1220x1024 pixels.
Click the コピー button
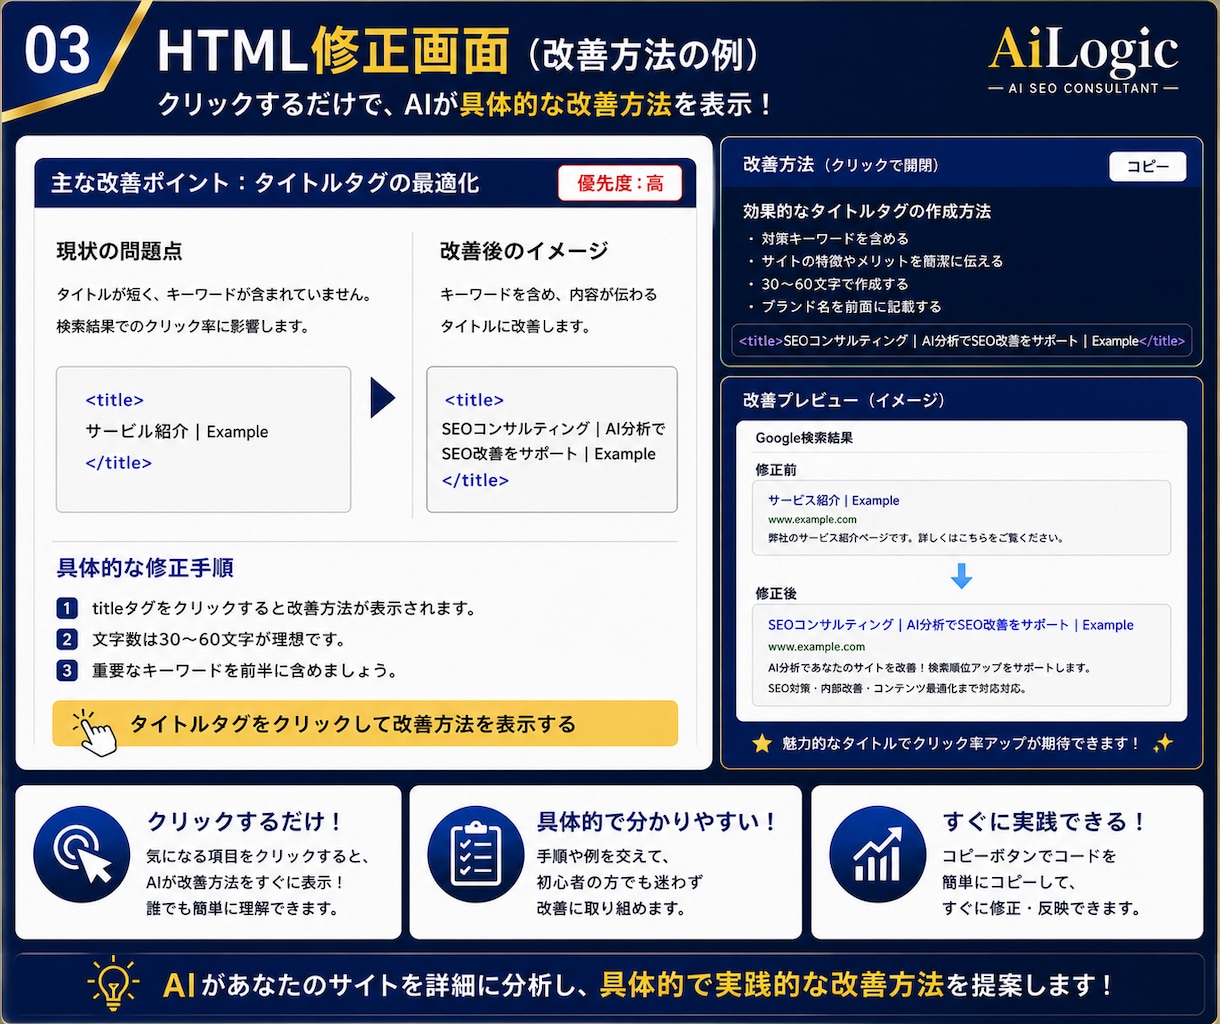pos(1148,167)
